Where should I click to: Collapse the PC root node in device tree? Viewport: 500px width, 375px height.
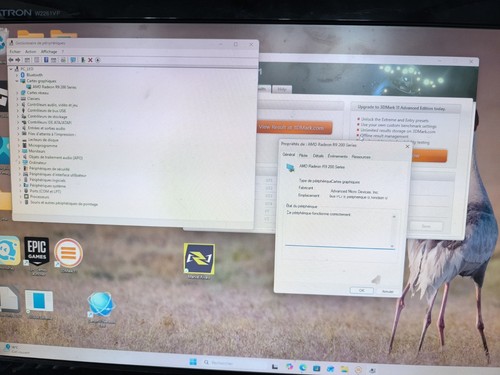[11, 69]
